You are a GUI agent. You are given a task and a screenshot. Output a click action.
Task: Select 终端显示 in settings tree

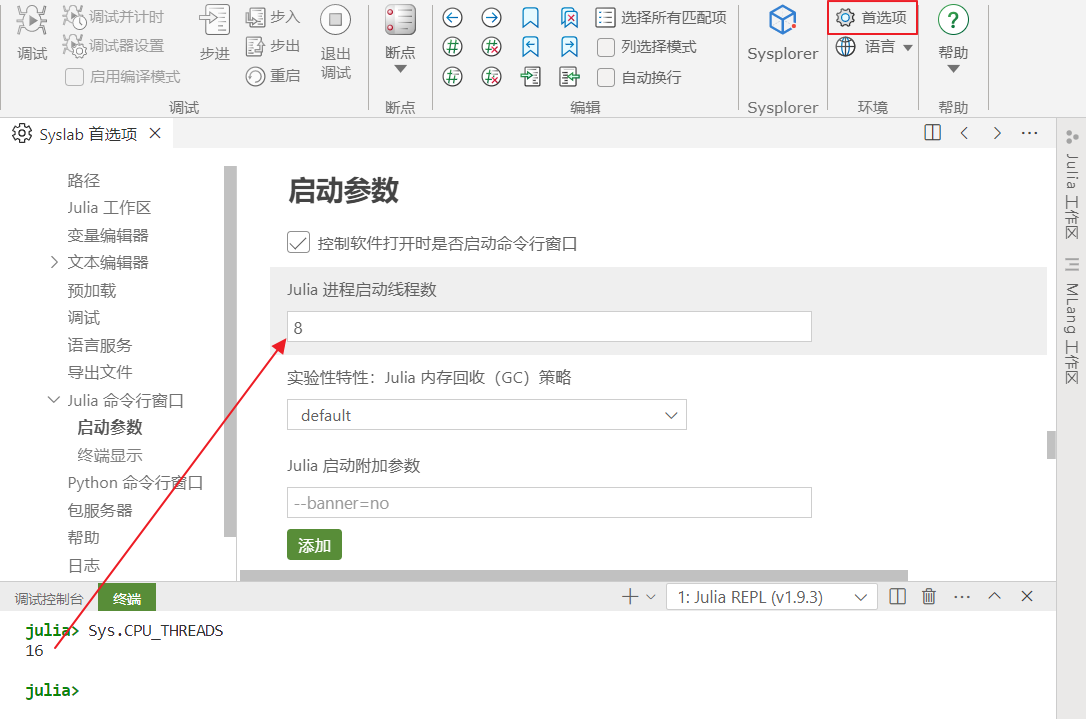coord(110,455)
